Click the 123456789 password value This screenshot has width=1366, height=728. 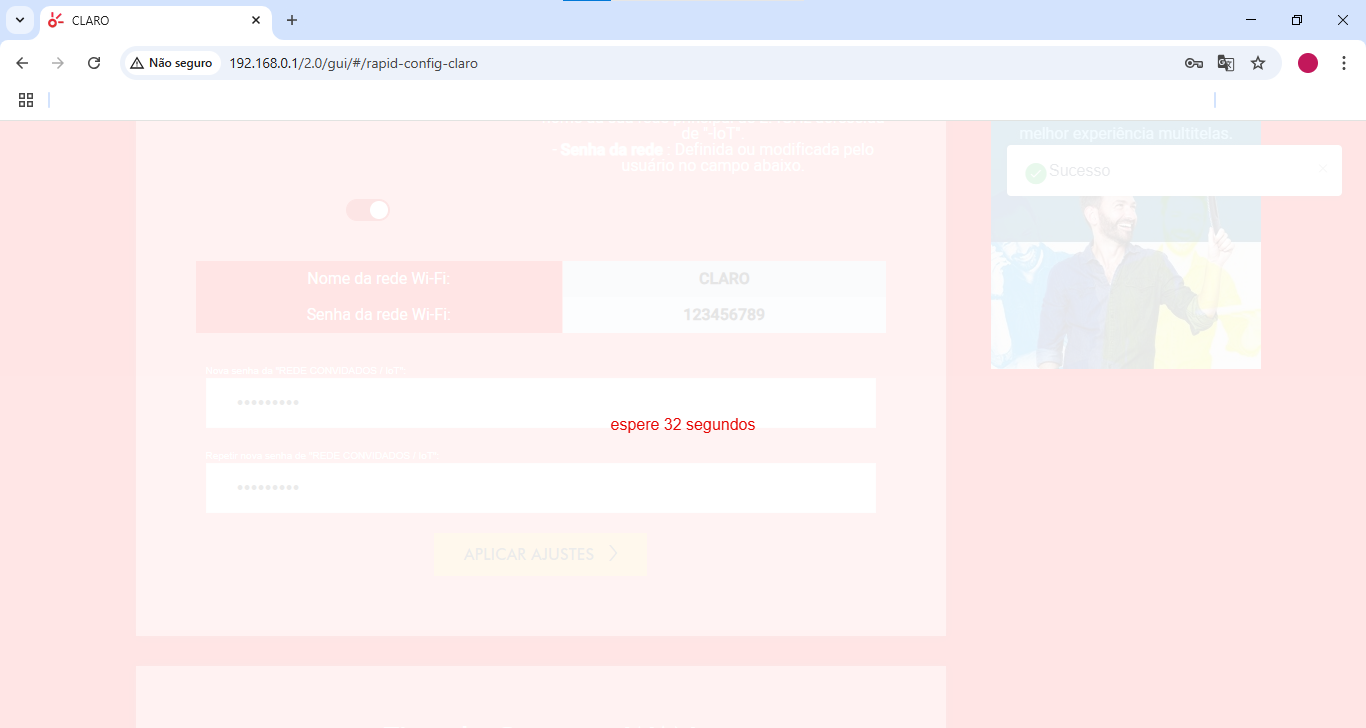point(724,315)
